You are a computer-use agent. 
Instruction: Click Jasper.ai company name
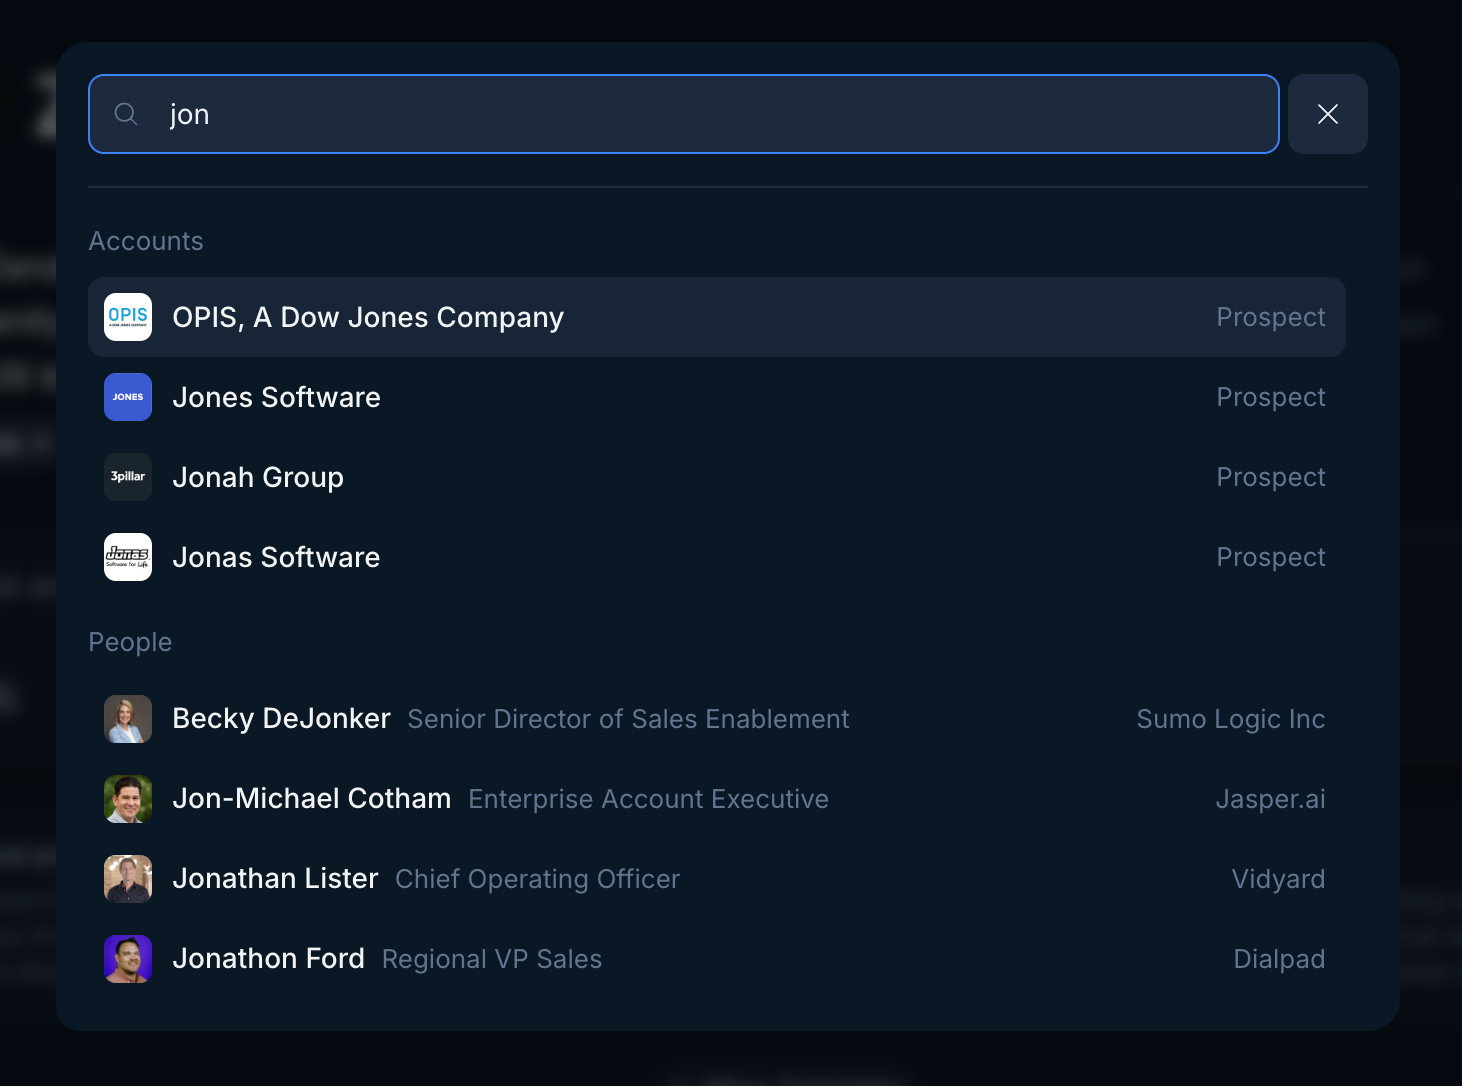(x=1270, y=799)
